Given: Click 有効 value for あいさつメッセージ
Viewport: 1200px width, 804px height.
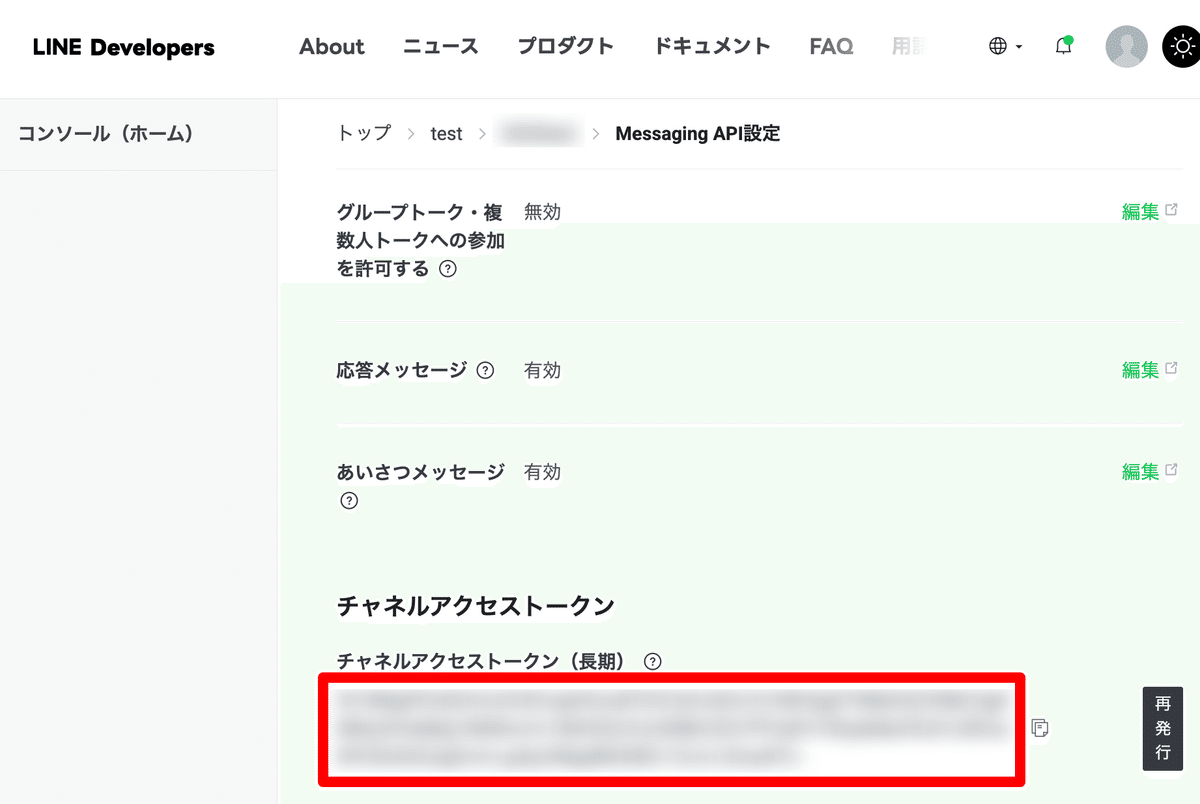Looking at the screenshot, I should (542, 472).
